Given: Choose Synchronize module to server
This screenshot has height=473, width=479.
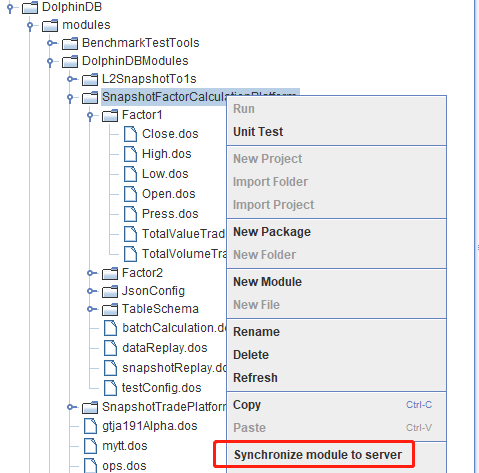Looking at the screenshot, I should pos(318,455).
